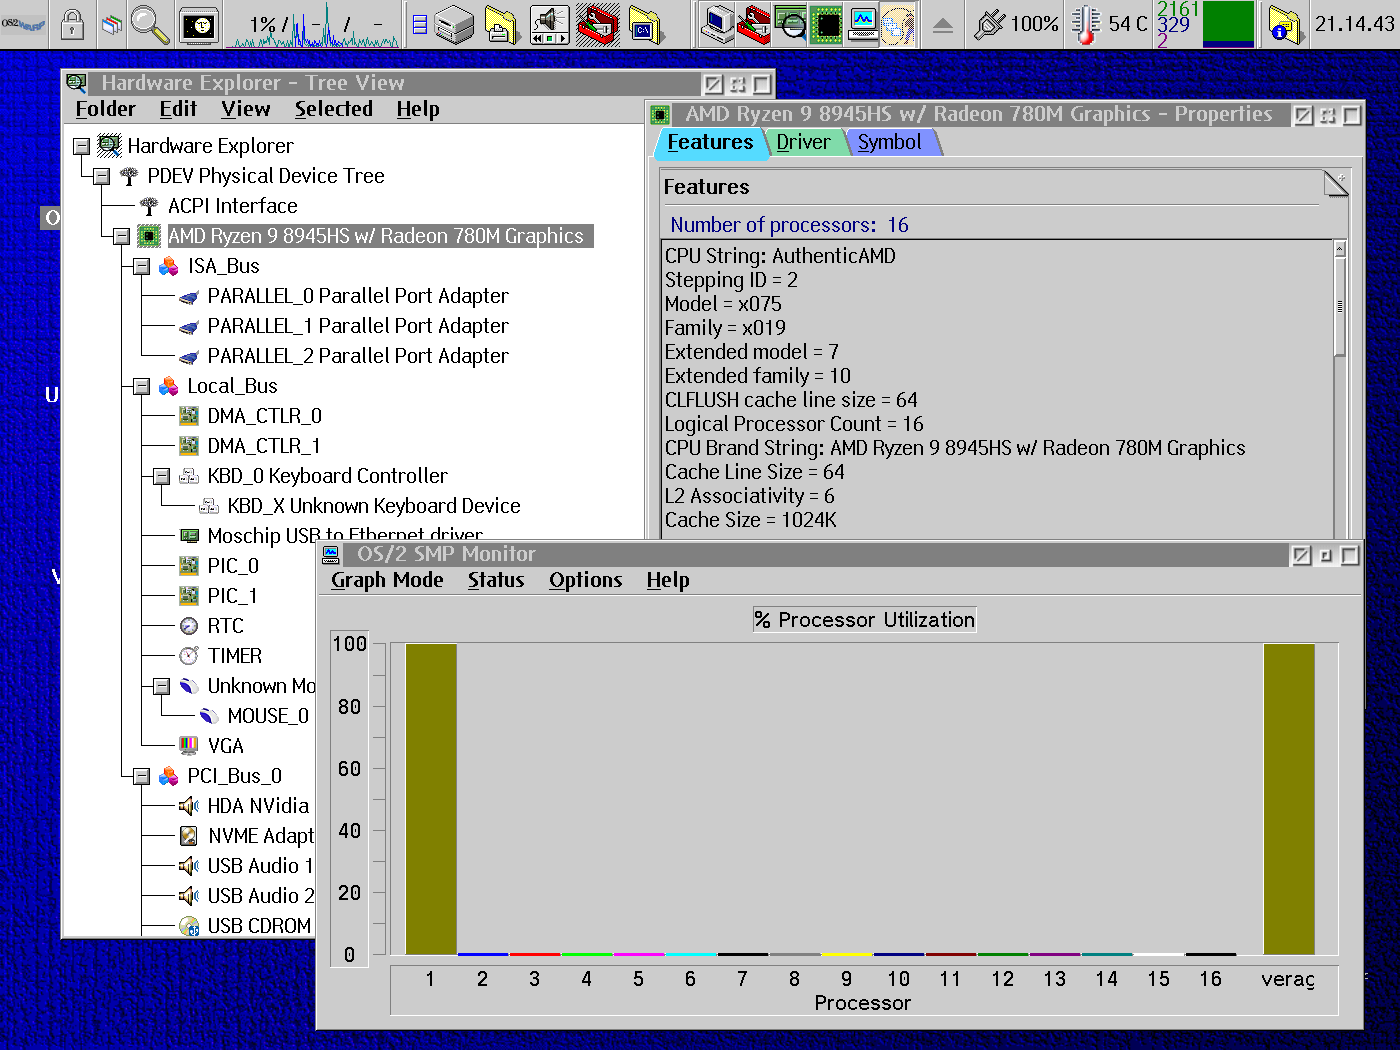
Task: Open the Selected menu in Hardware Explorer
Action: point(333,109)
